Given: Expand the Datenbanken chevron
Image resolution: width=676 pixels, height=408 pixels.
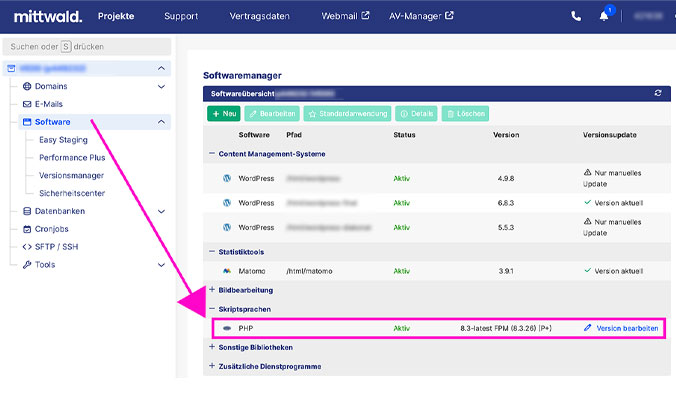Looking at the screenshot, I should [161, 211].
